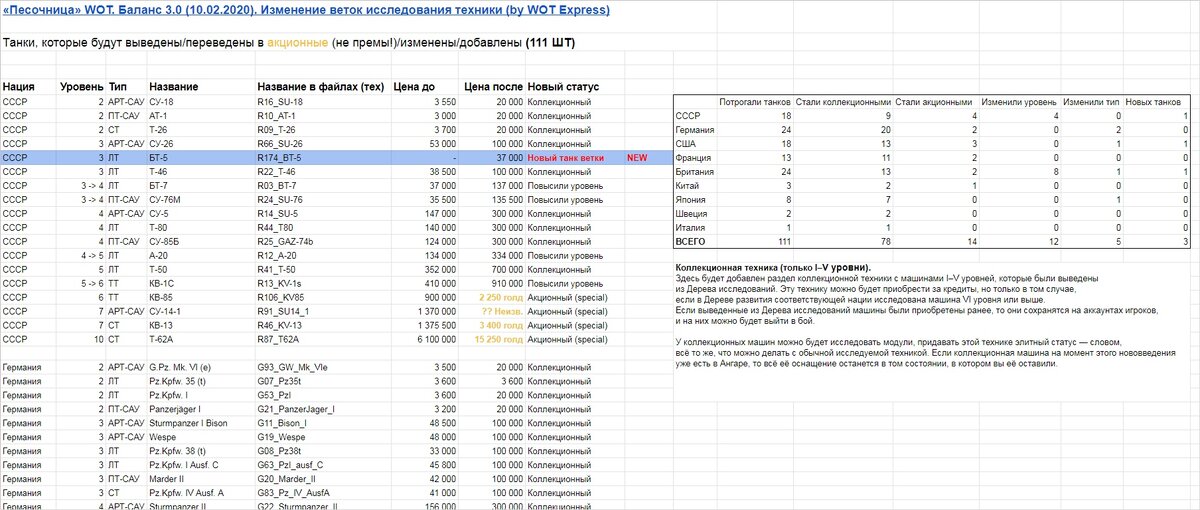1200x510 pixels.
Task: Click the ВСЕГО row label in summary table
Action: 691,242
